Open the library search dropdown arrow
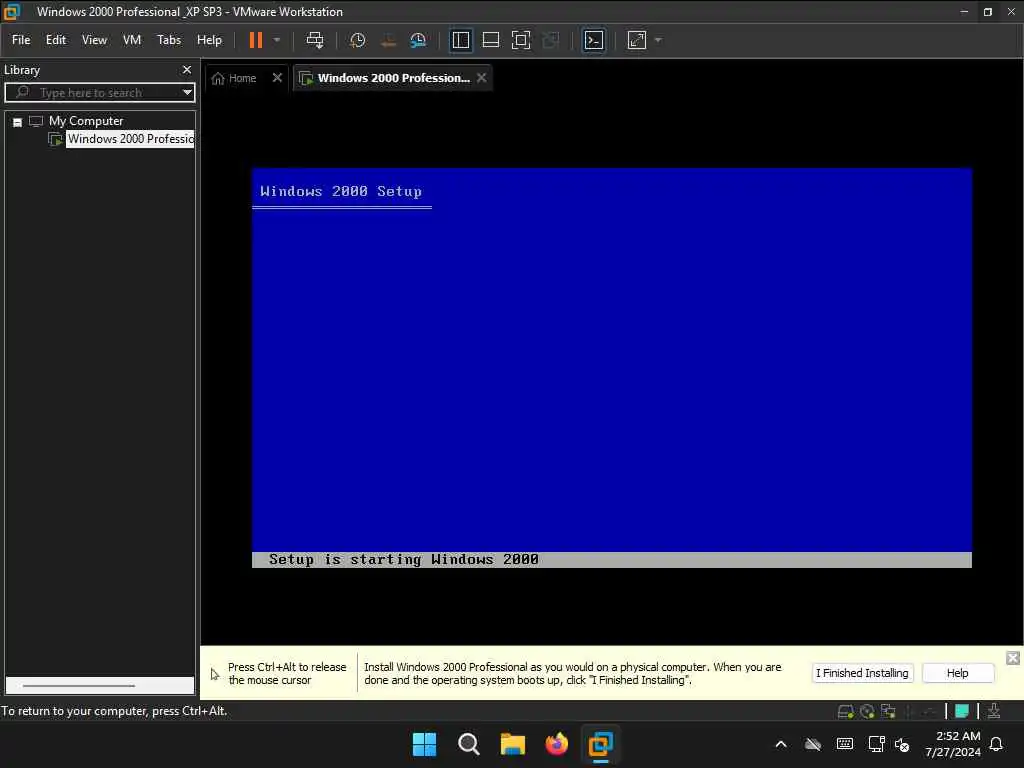The image size is (1024, 768). (187, 93)
